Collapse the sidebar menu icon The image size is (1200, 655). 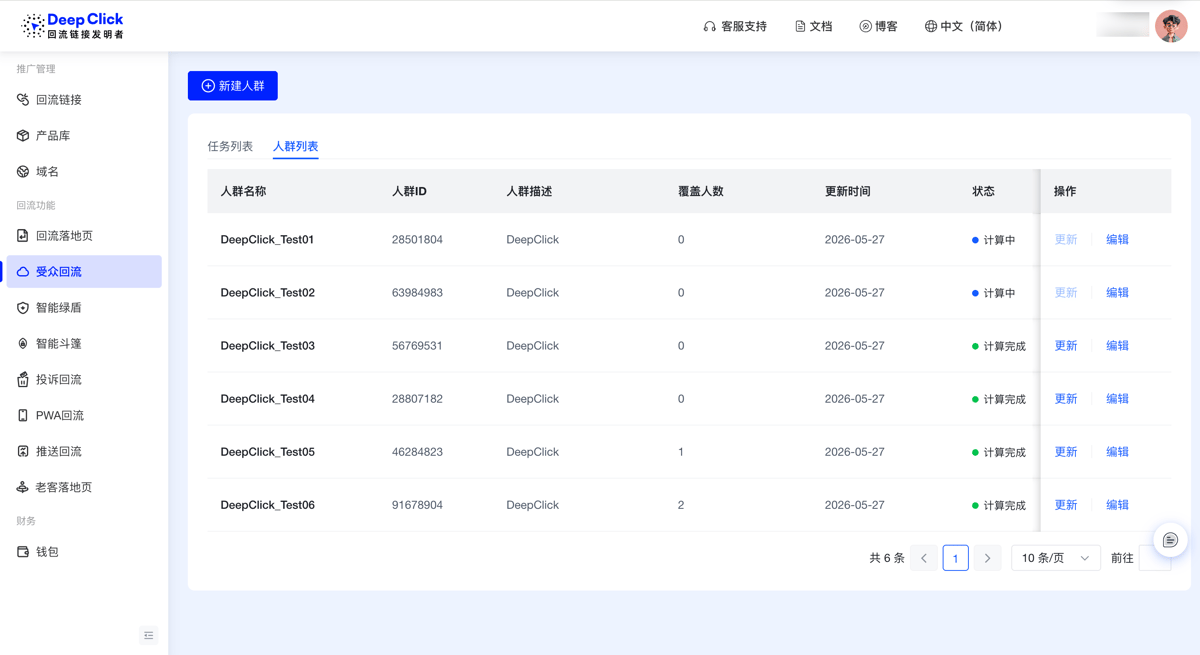pyautogui.click(x=149, y=636)
